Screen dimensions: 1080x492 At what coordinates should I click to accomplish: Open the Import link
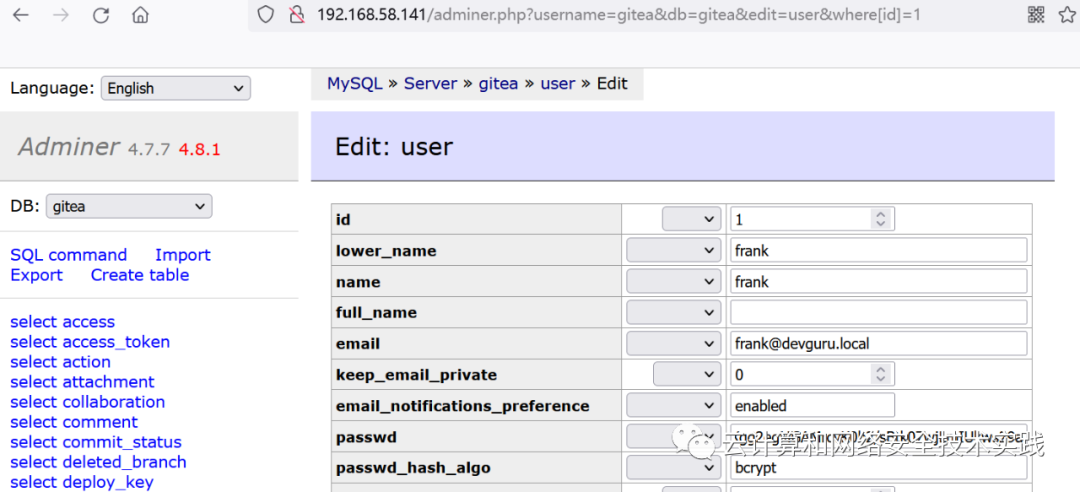click(183, 255)
